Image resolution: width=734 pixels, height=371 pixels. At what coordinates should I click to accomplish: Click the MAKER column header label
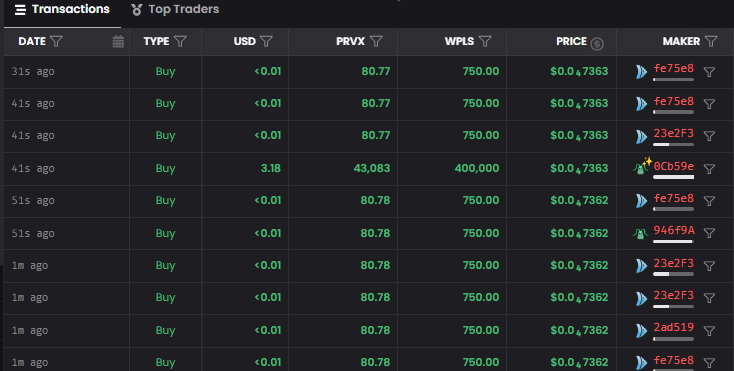(x=682, y=41)
